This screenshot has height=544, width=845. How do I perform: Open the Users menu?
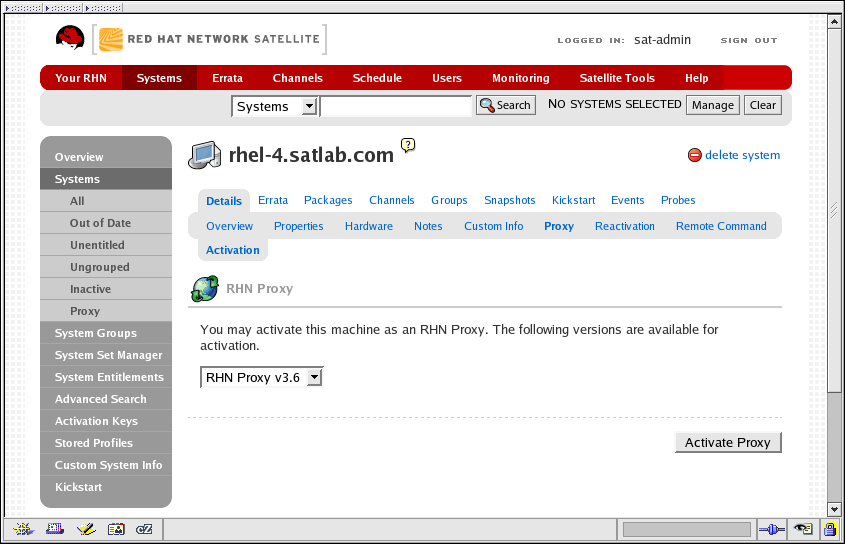(x=447, y=78)
